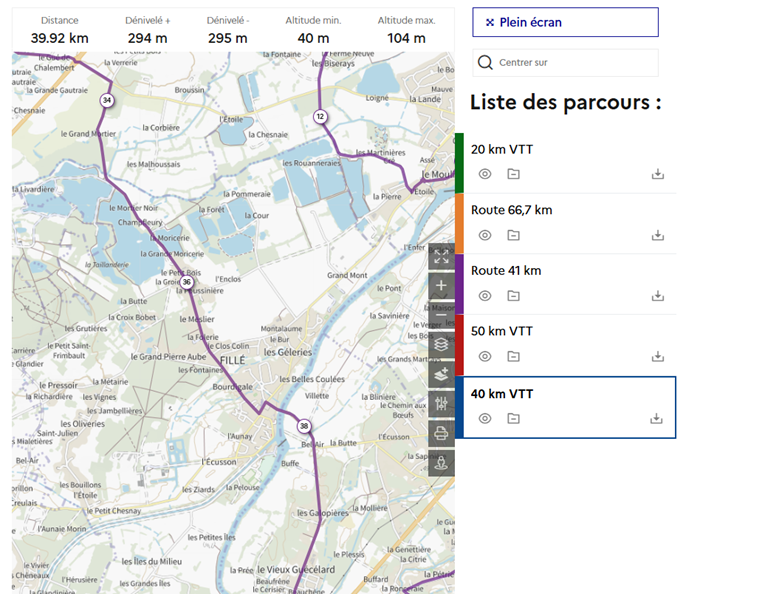Viewport: 782px width, 594px height.
Task: Select the Route 41 km list entry
Action: (x=506, y=271)
